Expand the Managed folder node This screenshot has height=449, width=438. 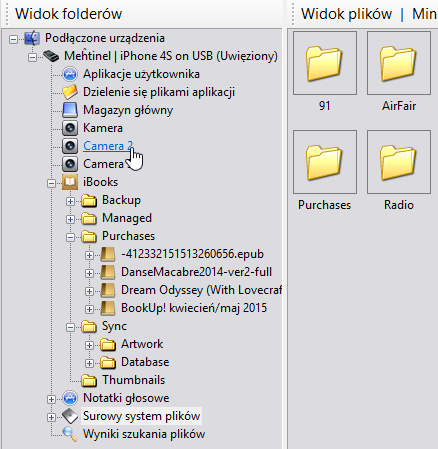[70, 219]
